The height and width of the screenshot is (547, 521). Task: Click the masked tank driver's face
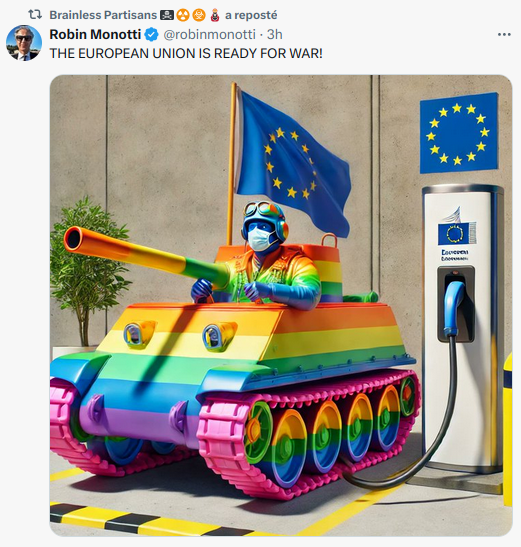tap(260, 238)
